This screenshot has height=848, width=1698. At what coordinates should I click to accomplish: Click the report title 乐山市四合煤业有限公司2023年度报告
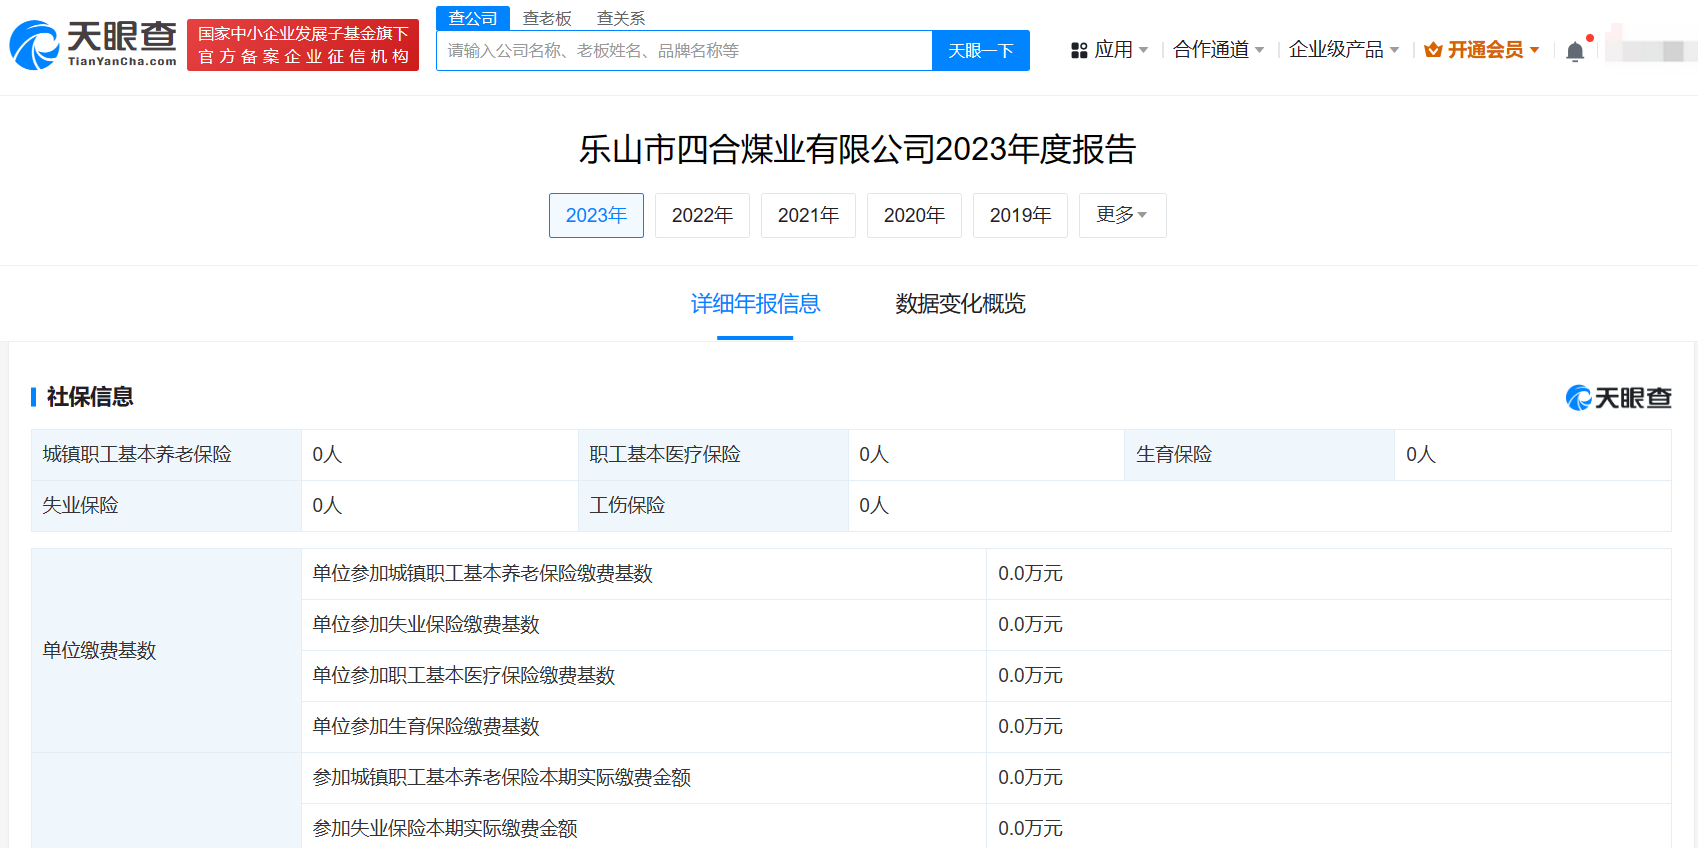tap(857, 149)
